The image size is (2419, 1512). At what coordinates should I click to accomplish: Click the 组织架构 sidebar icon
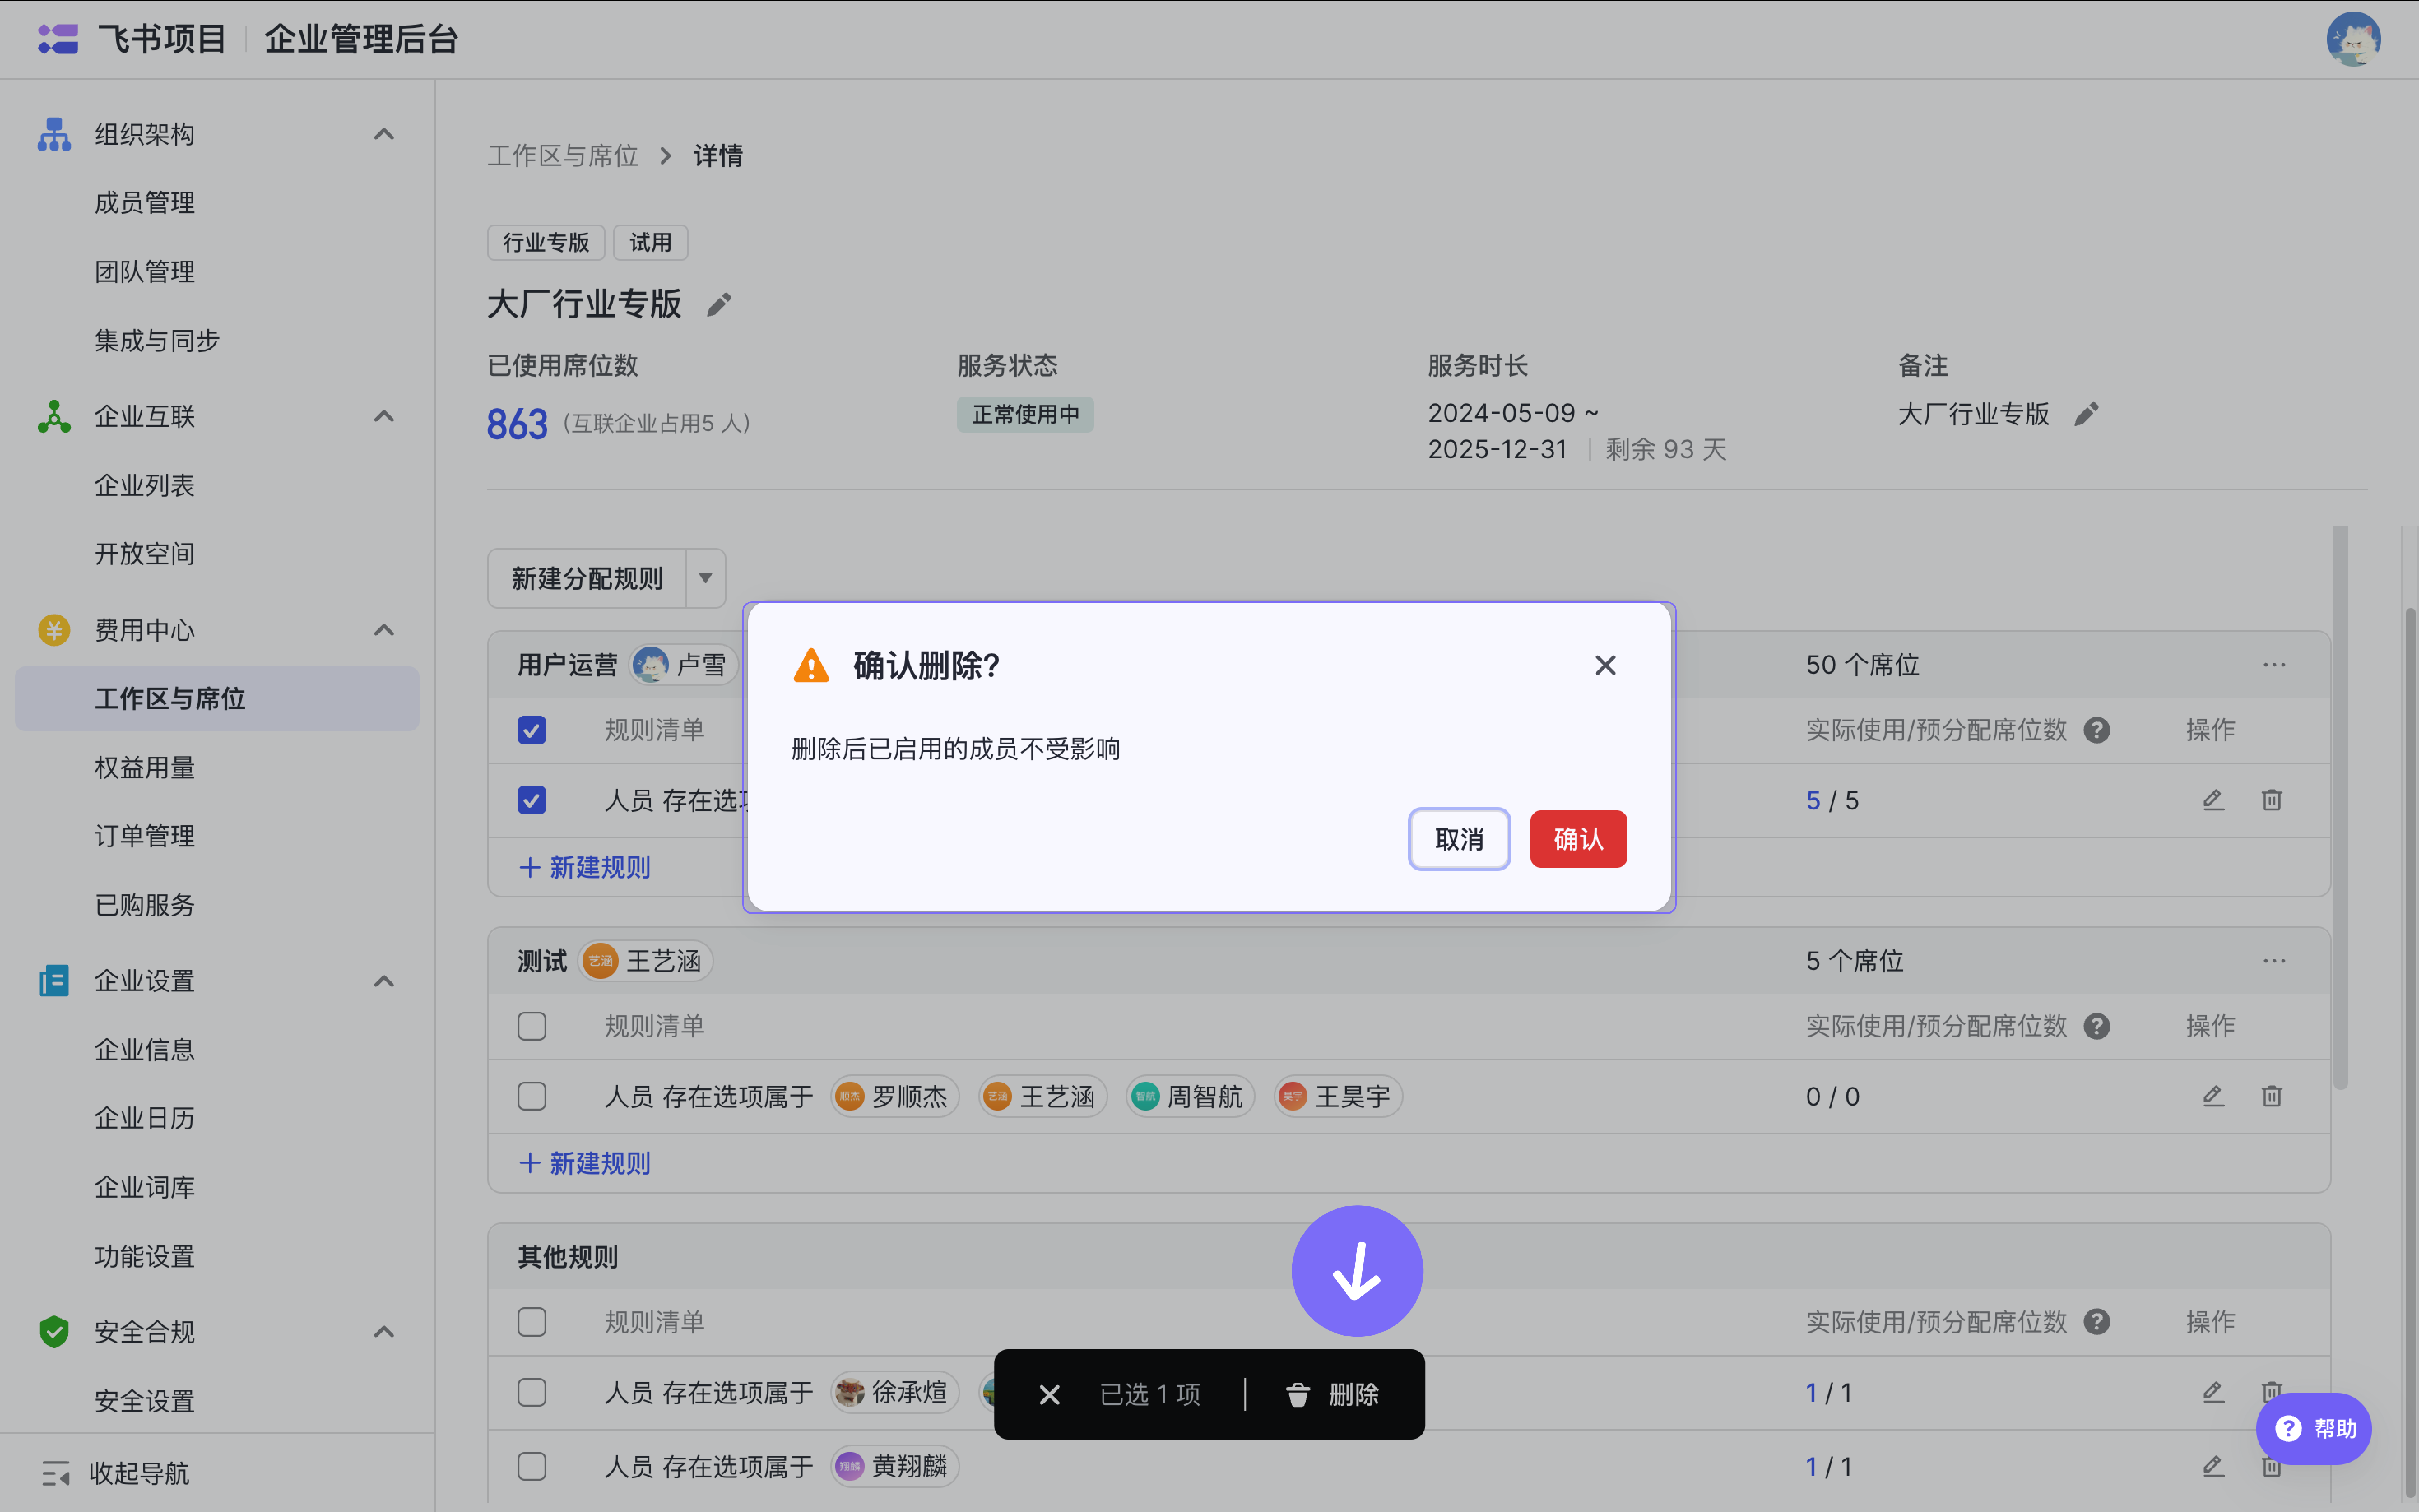54,134
